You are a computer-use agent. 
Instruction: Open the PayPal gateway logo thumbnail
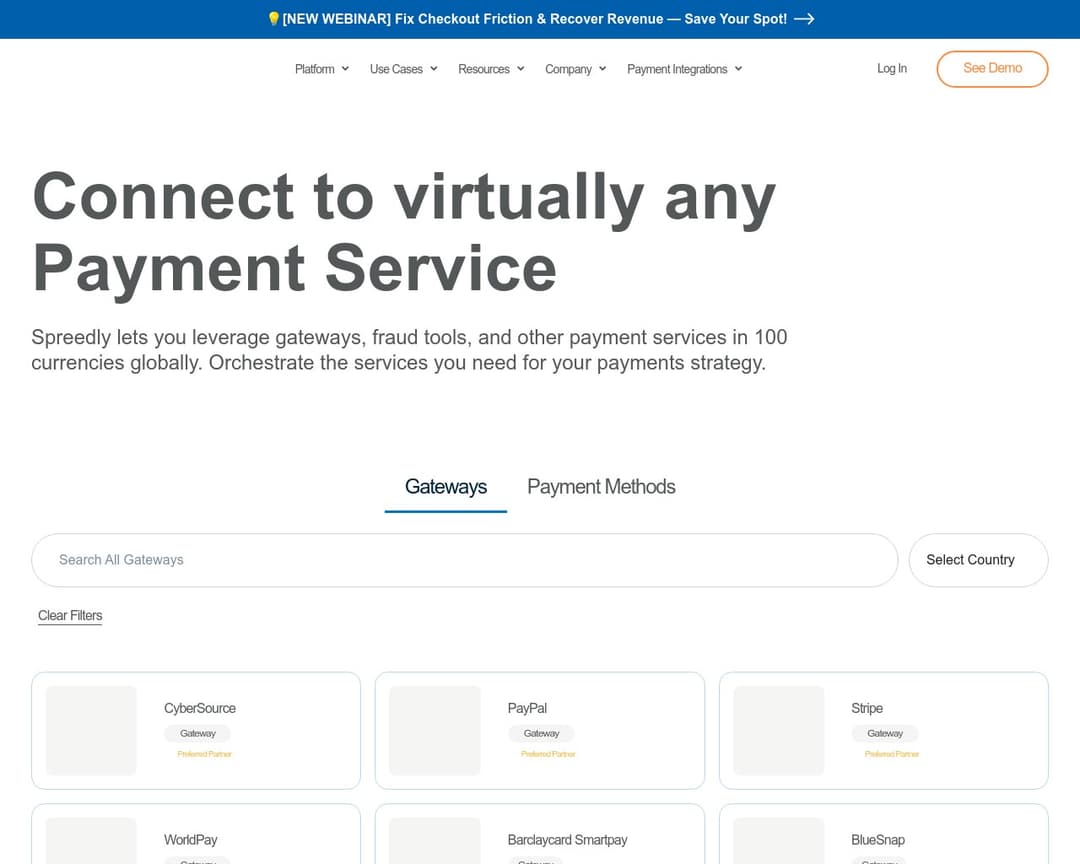point(435,730)
